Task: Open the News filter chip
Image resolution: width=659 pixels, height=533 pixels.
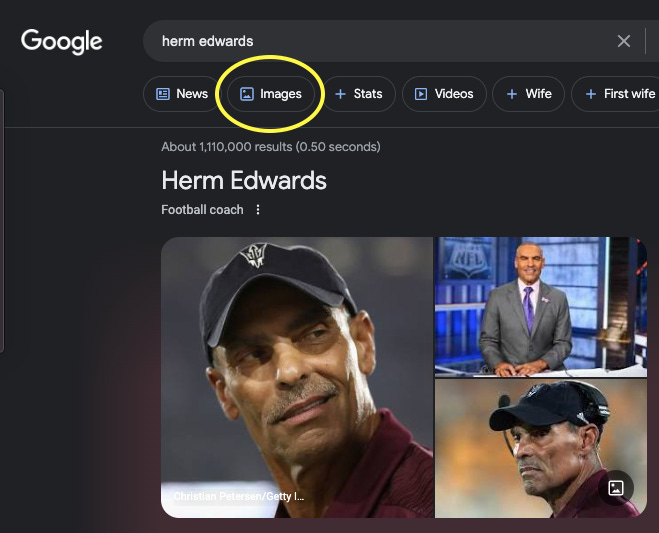Action: 182,94
